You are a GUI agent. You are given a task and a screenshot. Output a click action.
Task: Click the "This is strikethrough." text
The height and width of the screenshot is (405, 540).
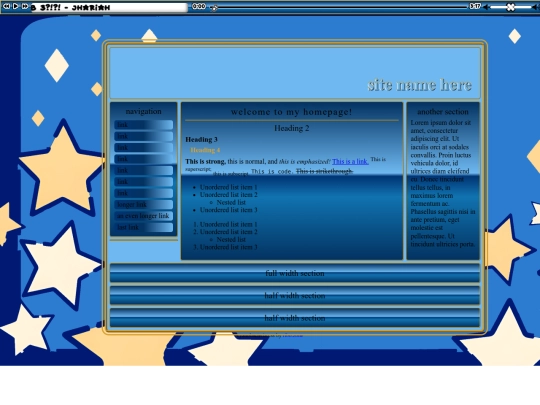(x=324, y=171)
